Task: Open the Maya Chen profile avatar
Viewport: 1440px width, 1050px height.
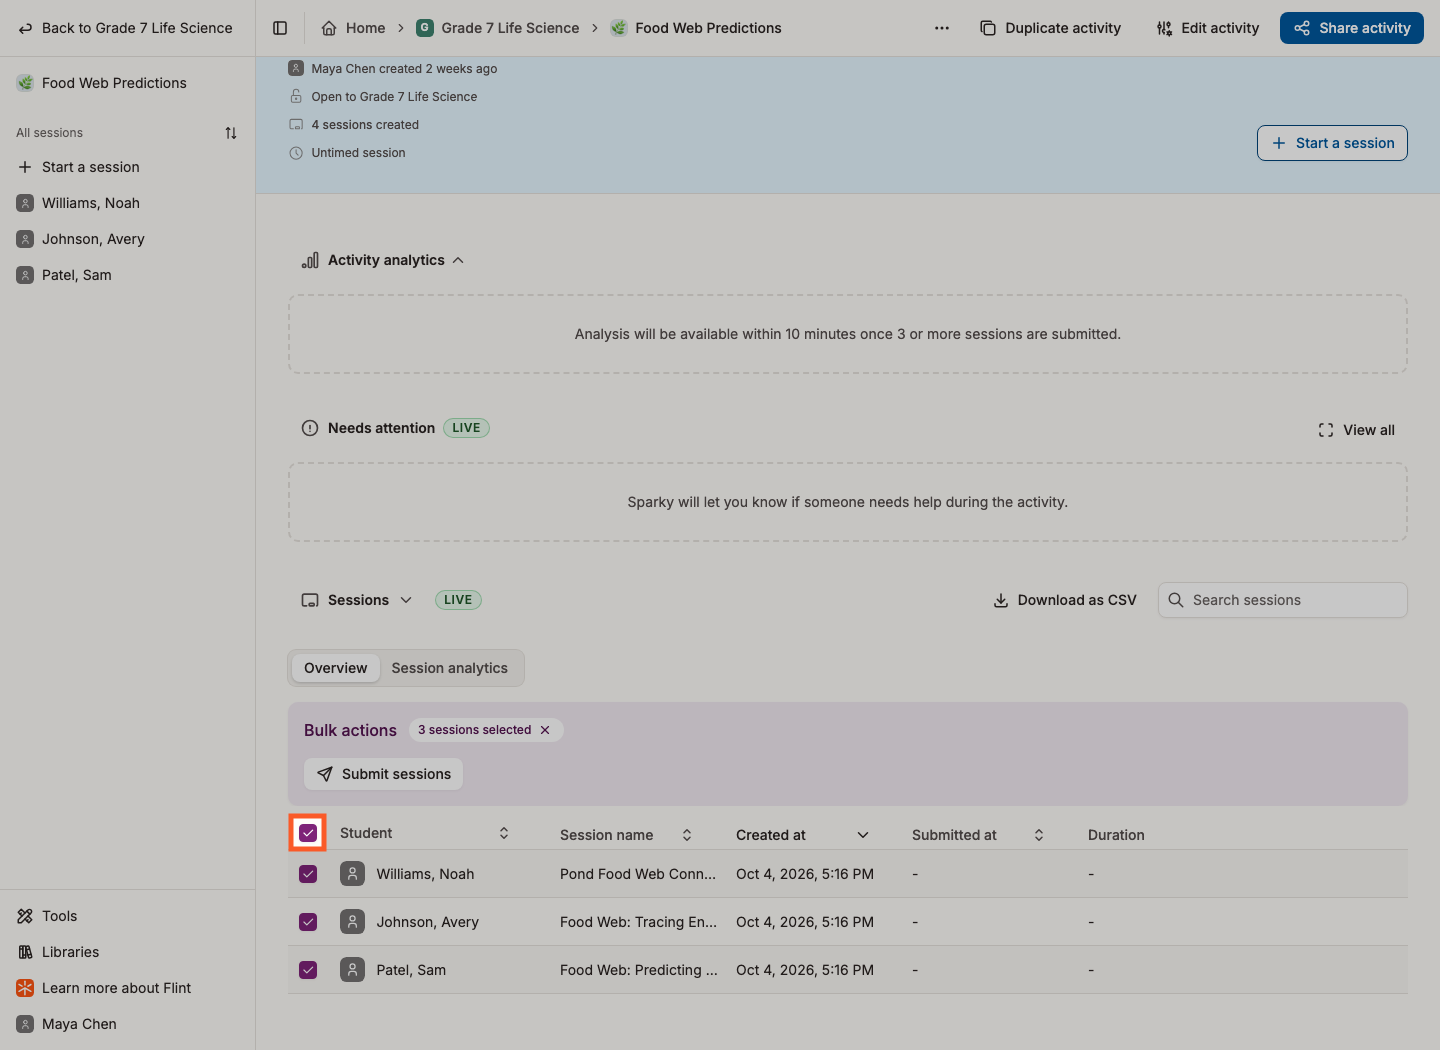Action: tap(25, 1024)
